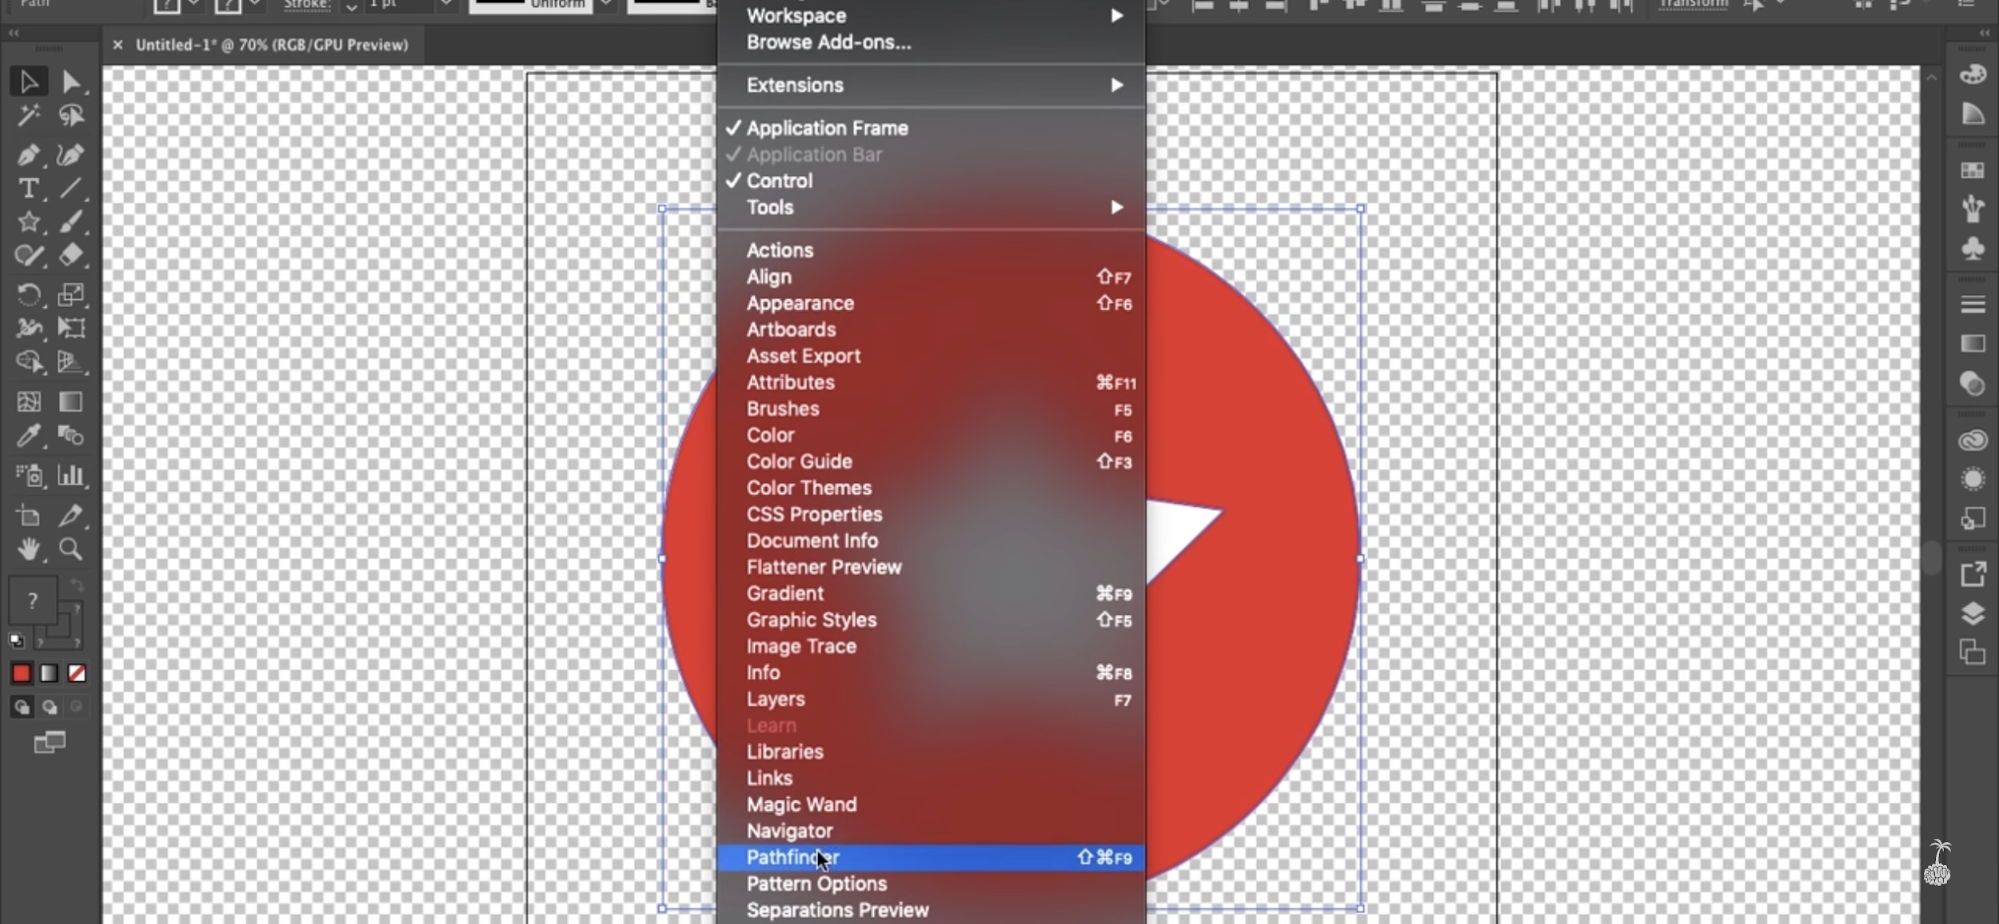Select the Paintbrush tool
Screen dimensions: 1999x924
[71, 222]
